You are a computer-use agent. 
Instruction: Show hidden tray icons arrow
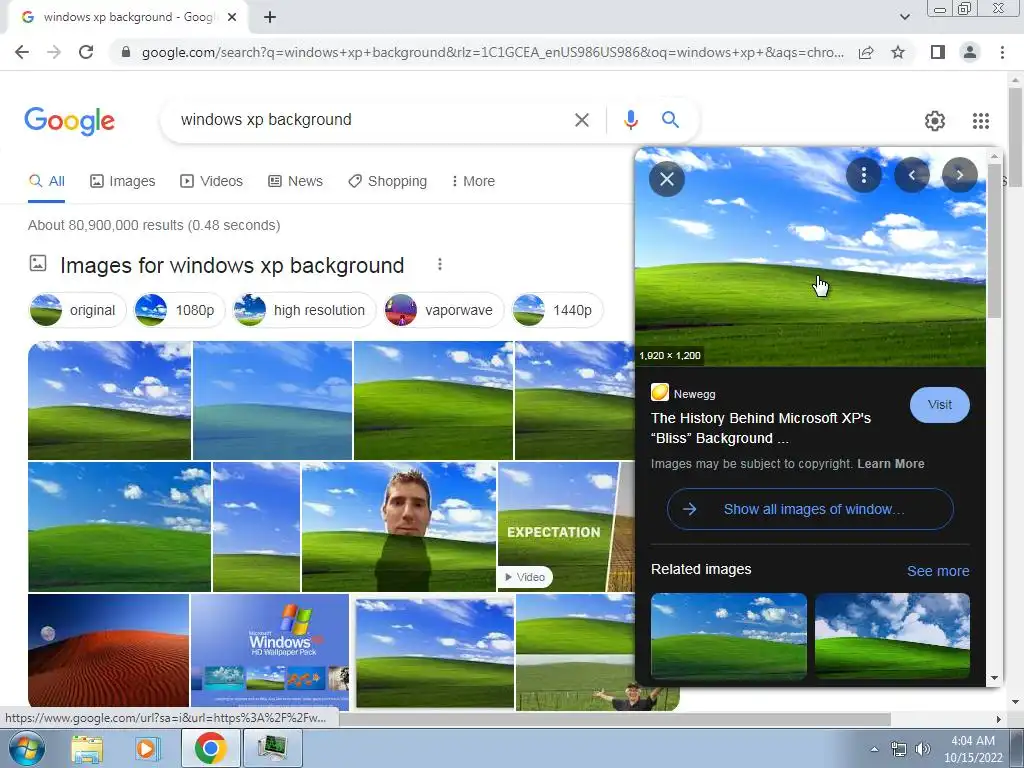pyautogui.click(x=874, y=749)
